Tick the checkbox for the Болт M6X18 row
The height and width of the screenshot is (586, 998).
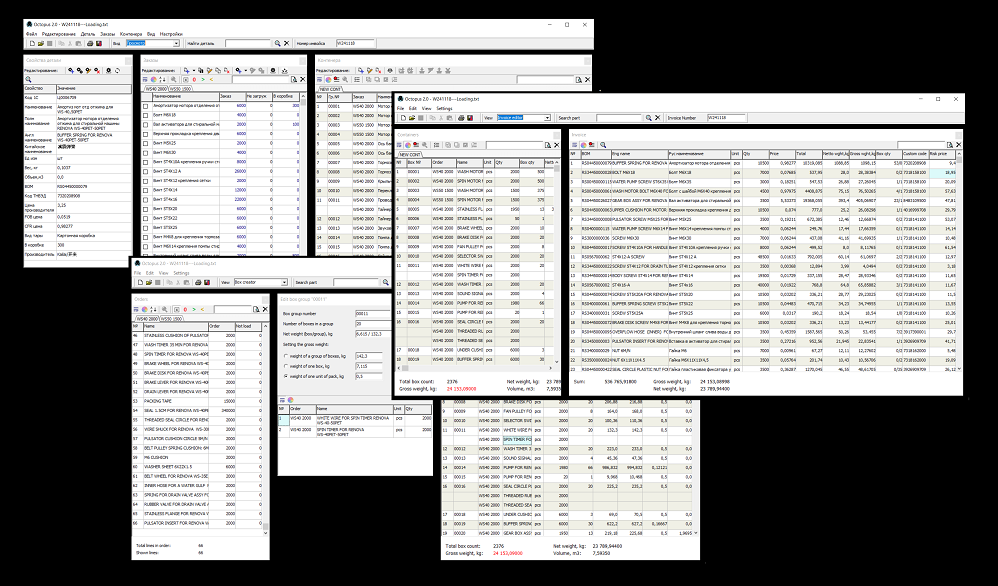146,115
